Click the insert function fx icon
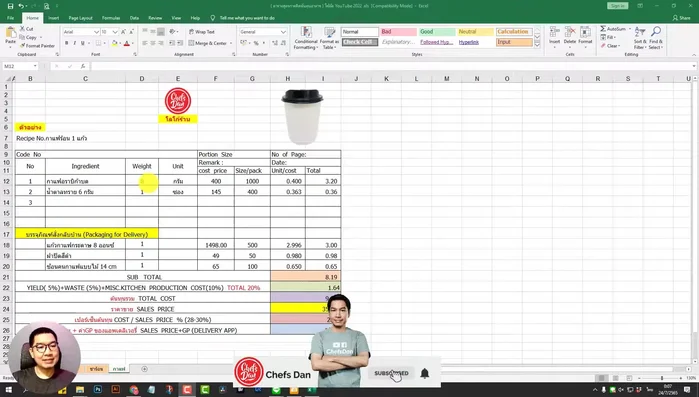 pos(83,66)
